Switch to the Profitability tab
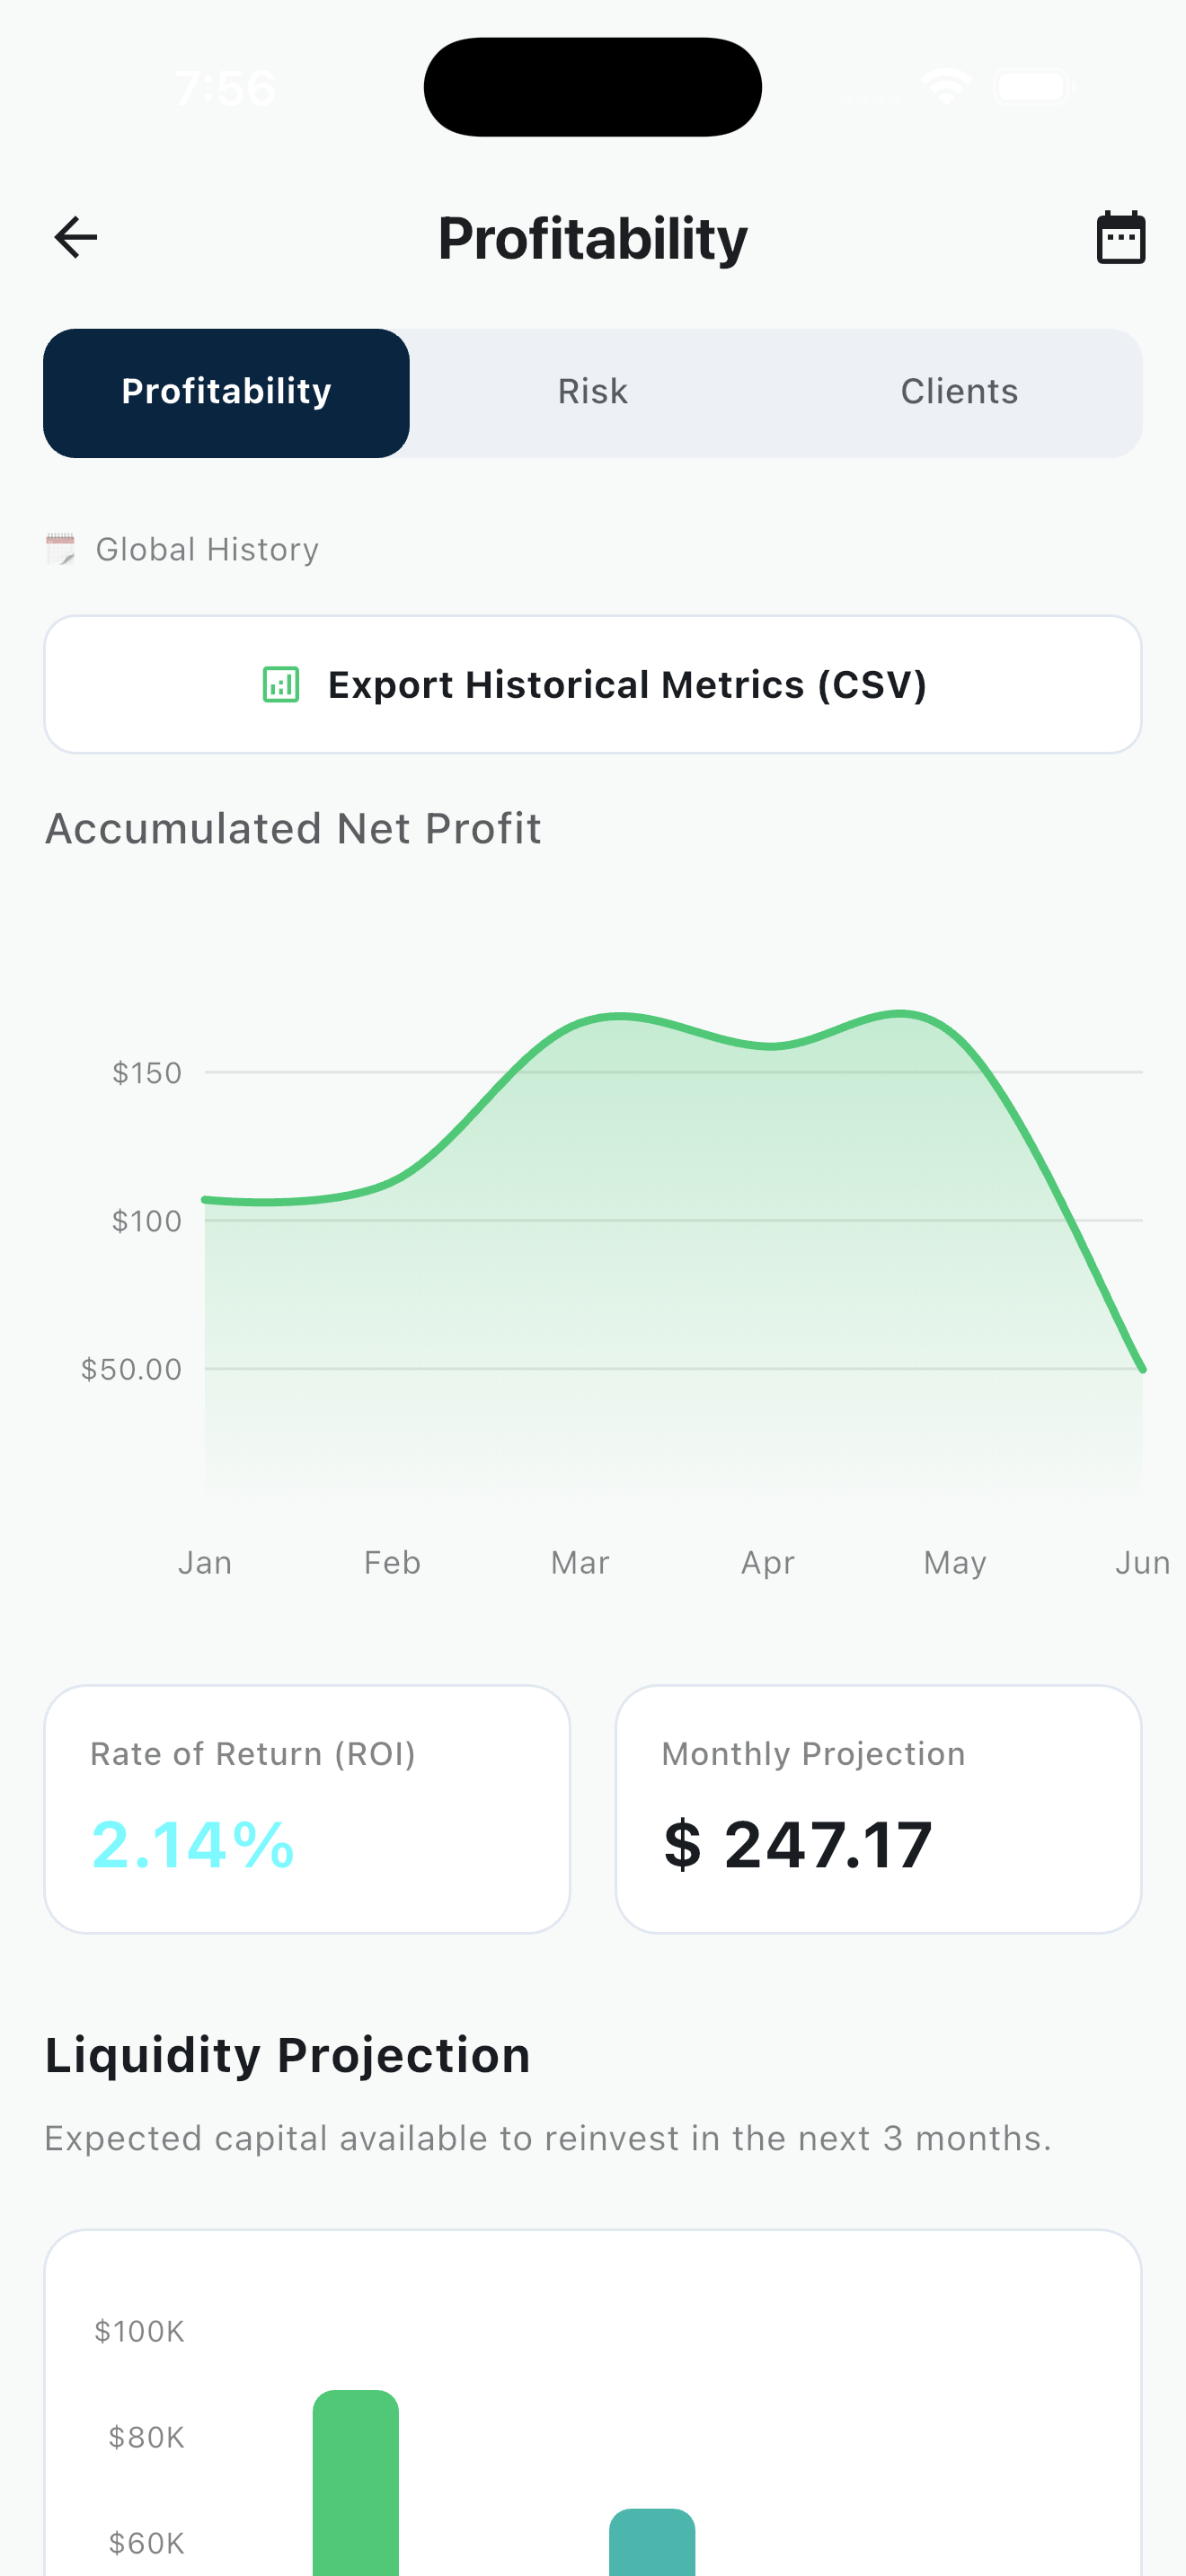 pyautogui.click(x=227, y=392)
